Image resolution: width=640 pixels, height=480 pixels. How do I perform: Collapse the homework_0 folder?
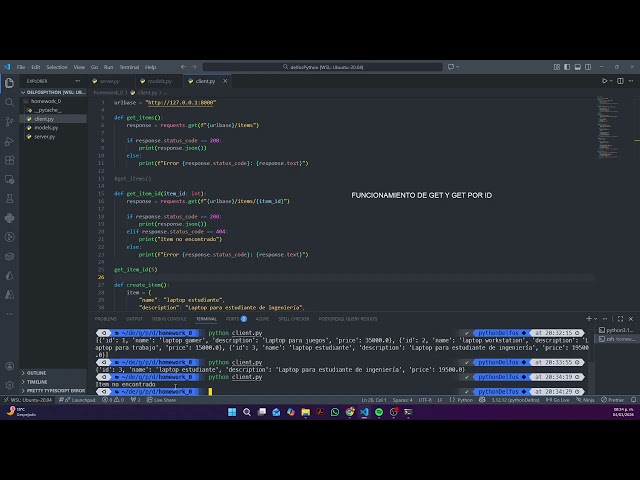point(45,101)
